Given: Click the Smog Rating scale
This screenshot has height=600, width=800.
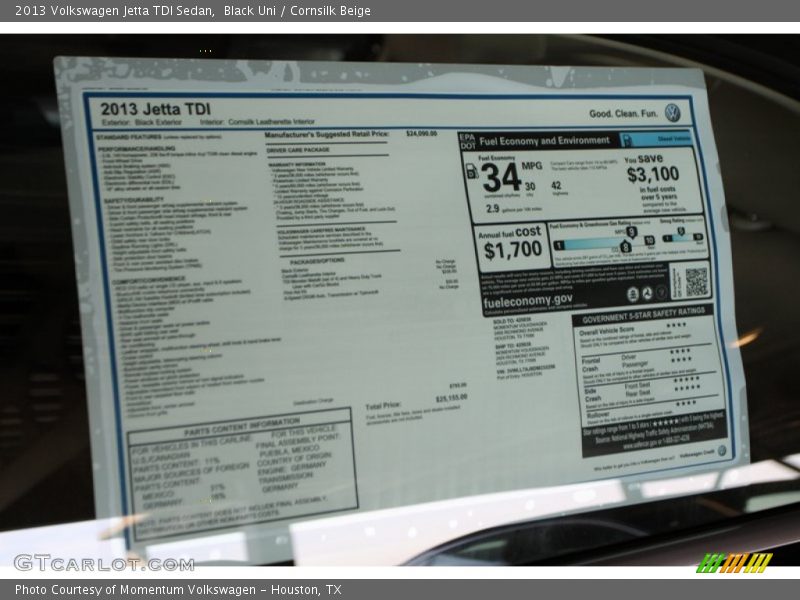Looking at the screenshot, I should point(682,237).
